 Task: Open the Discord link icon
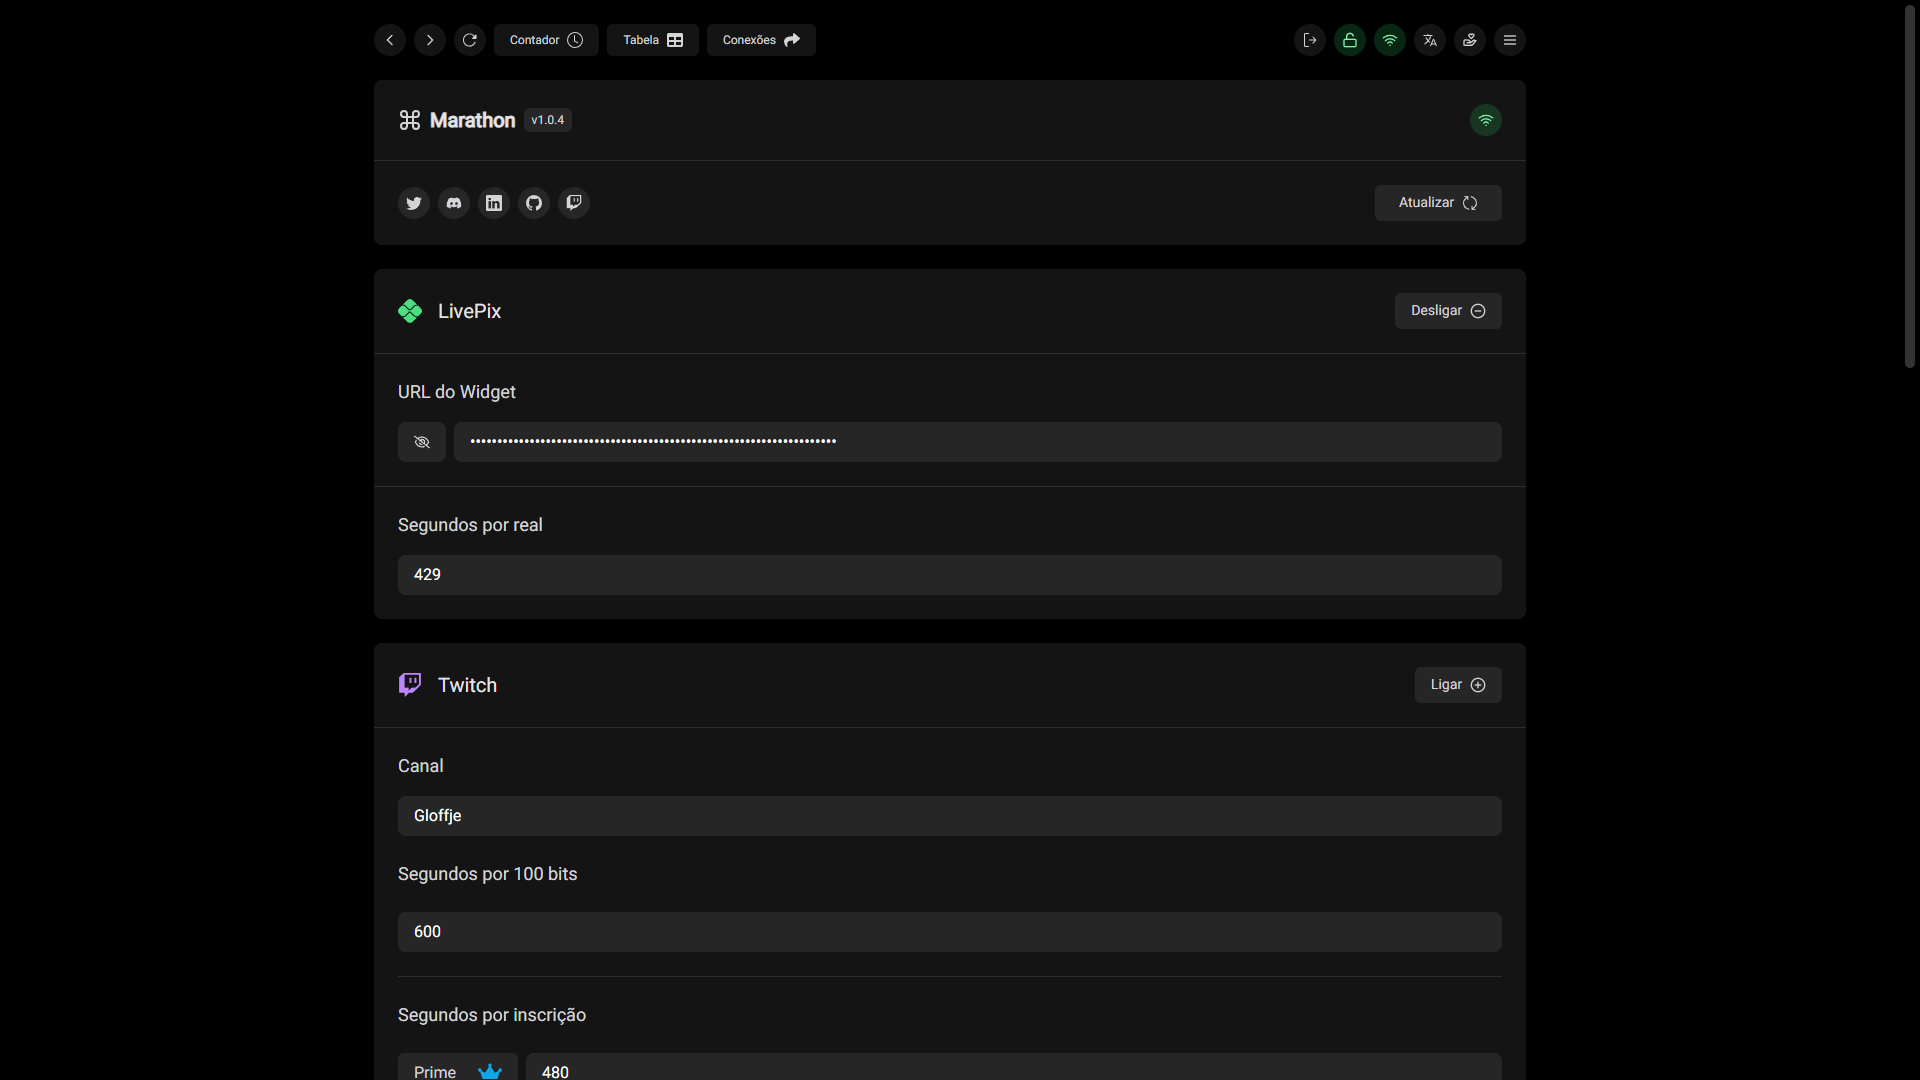click(x=454, y=203)
